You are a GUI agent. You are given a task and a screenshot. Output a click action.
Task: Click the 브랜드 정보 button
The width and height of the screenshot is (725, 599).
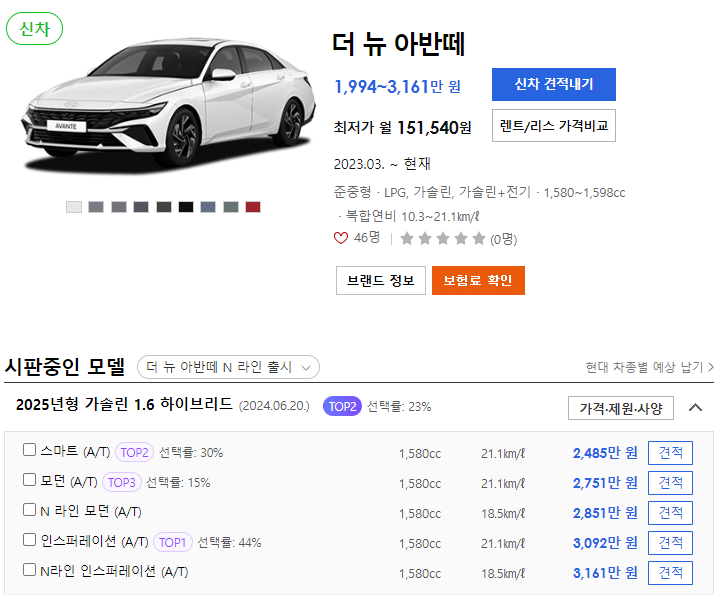point(381,280)
